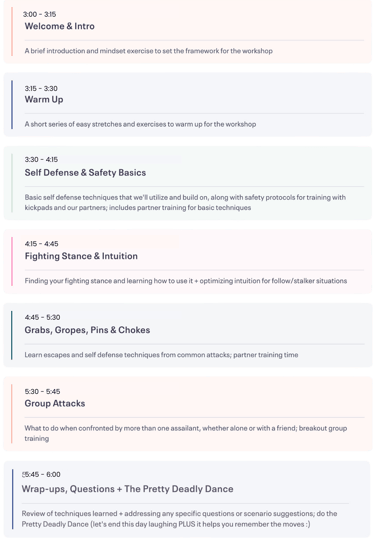Select Fighting Stance & Intuition title
Screen dimensions: 375x540
coord(81,256)
